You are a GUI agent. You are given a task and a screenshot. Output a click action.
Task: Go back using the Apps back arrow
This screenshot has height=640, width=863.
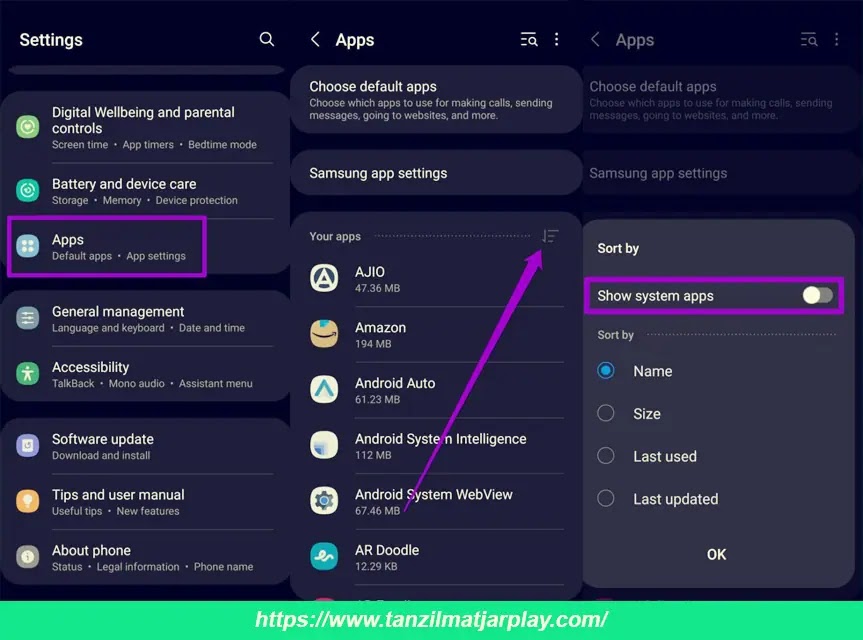tap(316, 39)
